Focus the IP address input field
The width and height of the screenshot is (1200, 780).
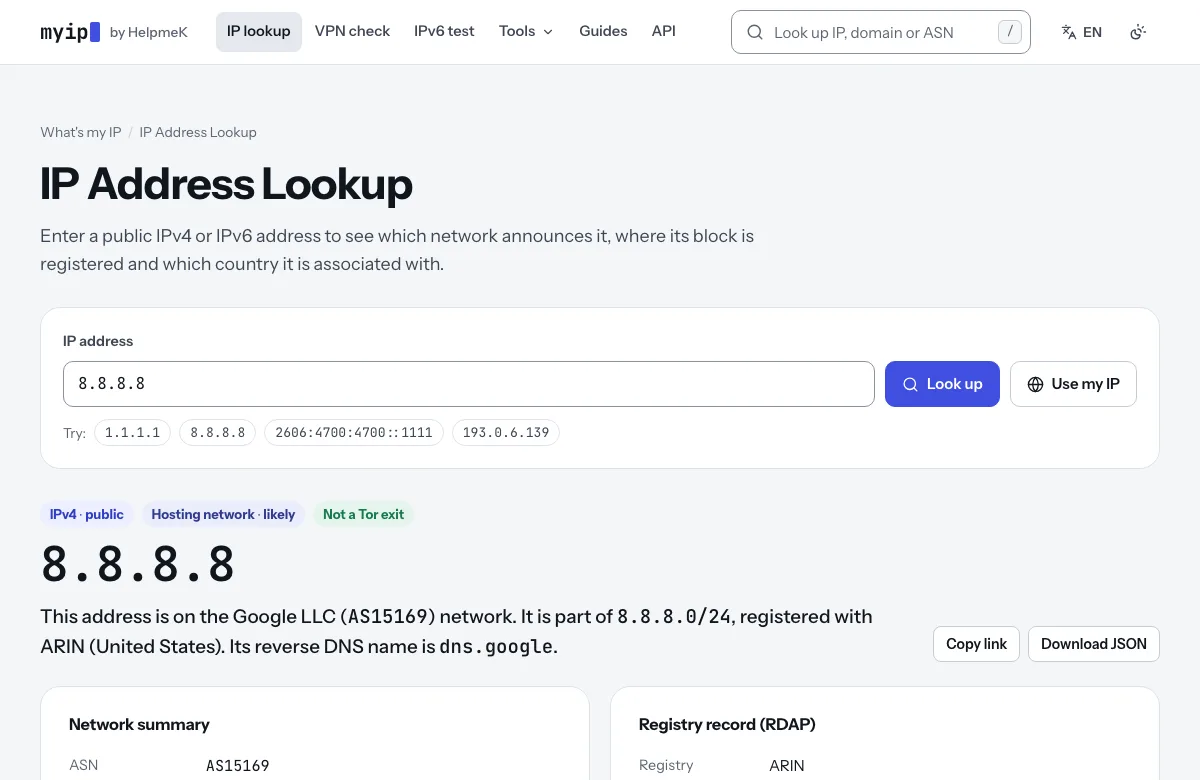tap(469, 384)
